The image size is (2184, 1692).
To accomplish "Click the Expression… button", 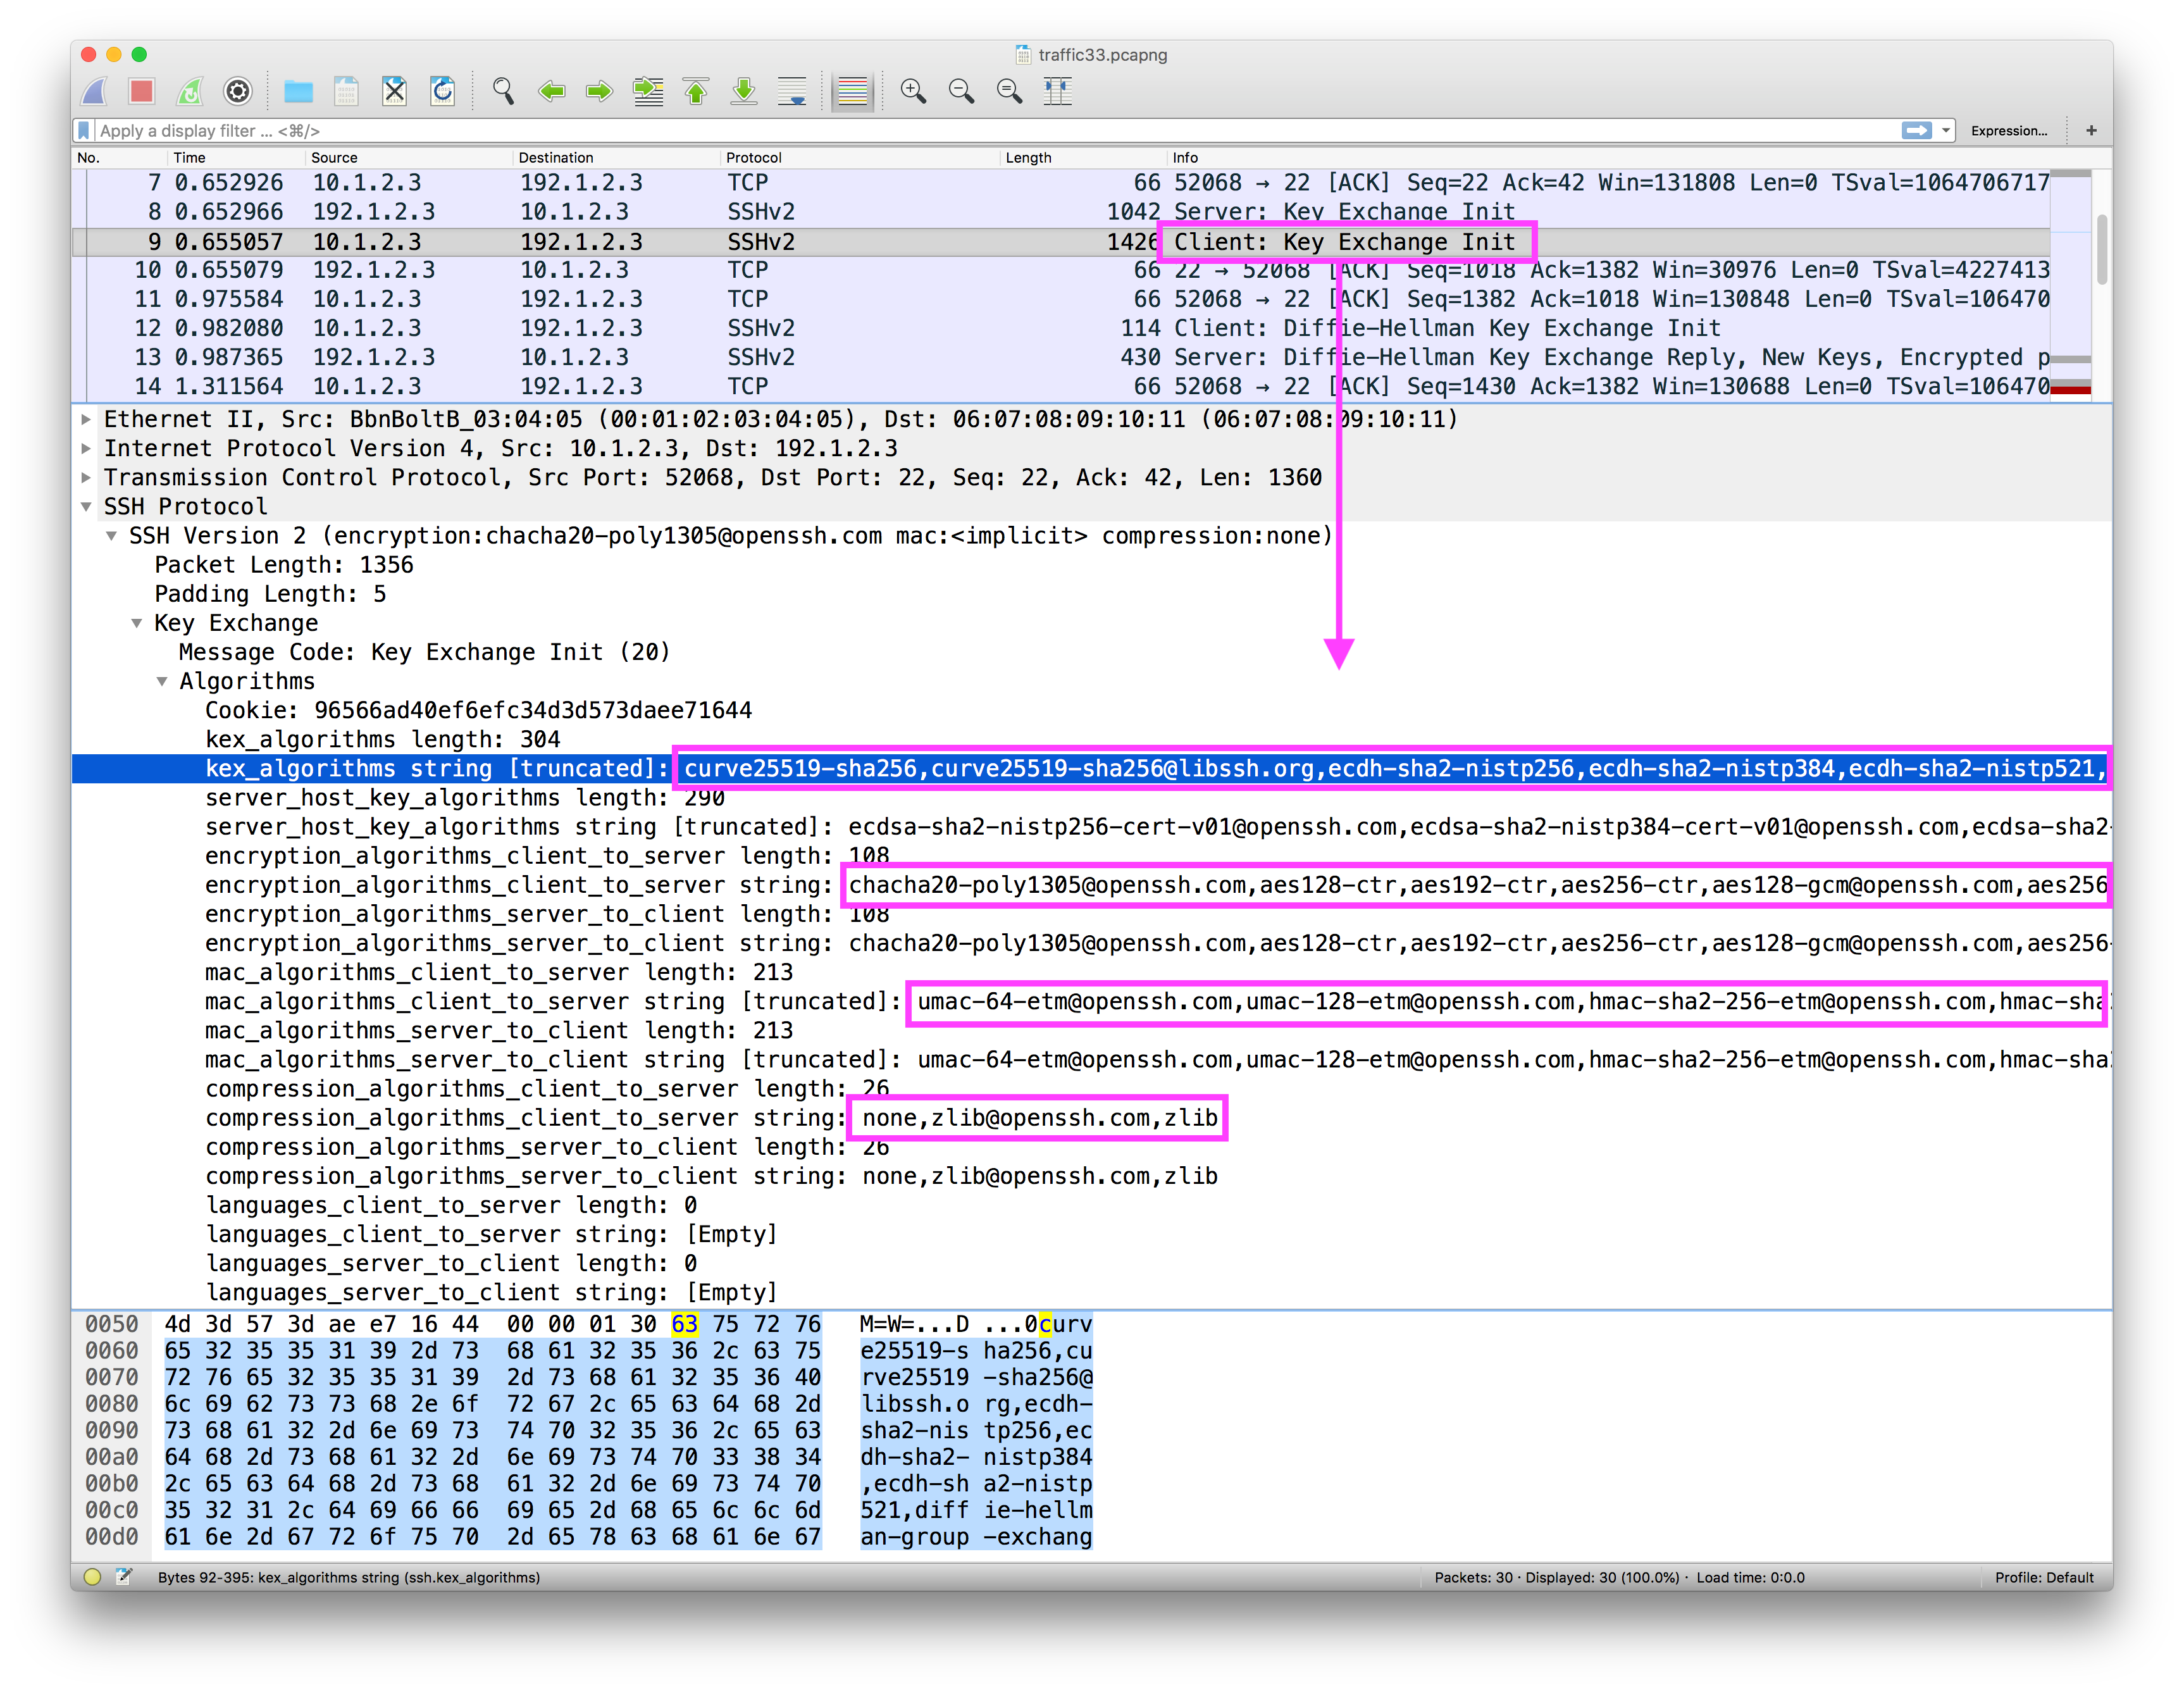I will point(2008,131).
